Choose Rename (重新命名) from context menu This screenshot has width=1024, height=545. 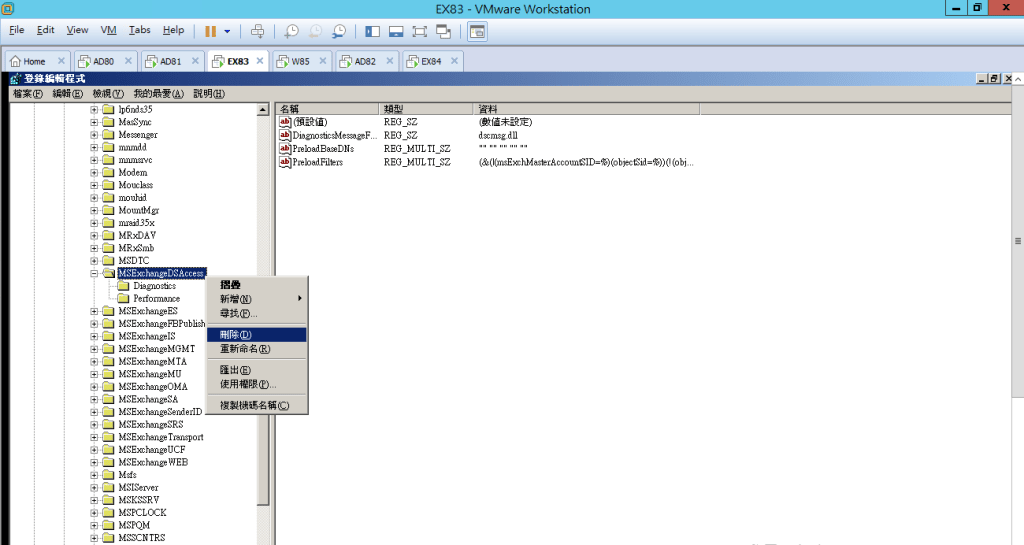tap(245, 349)
